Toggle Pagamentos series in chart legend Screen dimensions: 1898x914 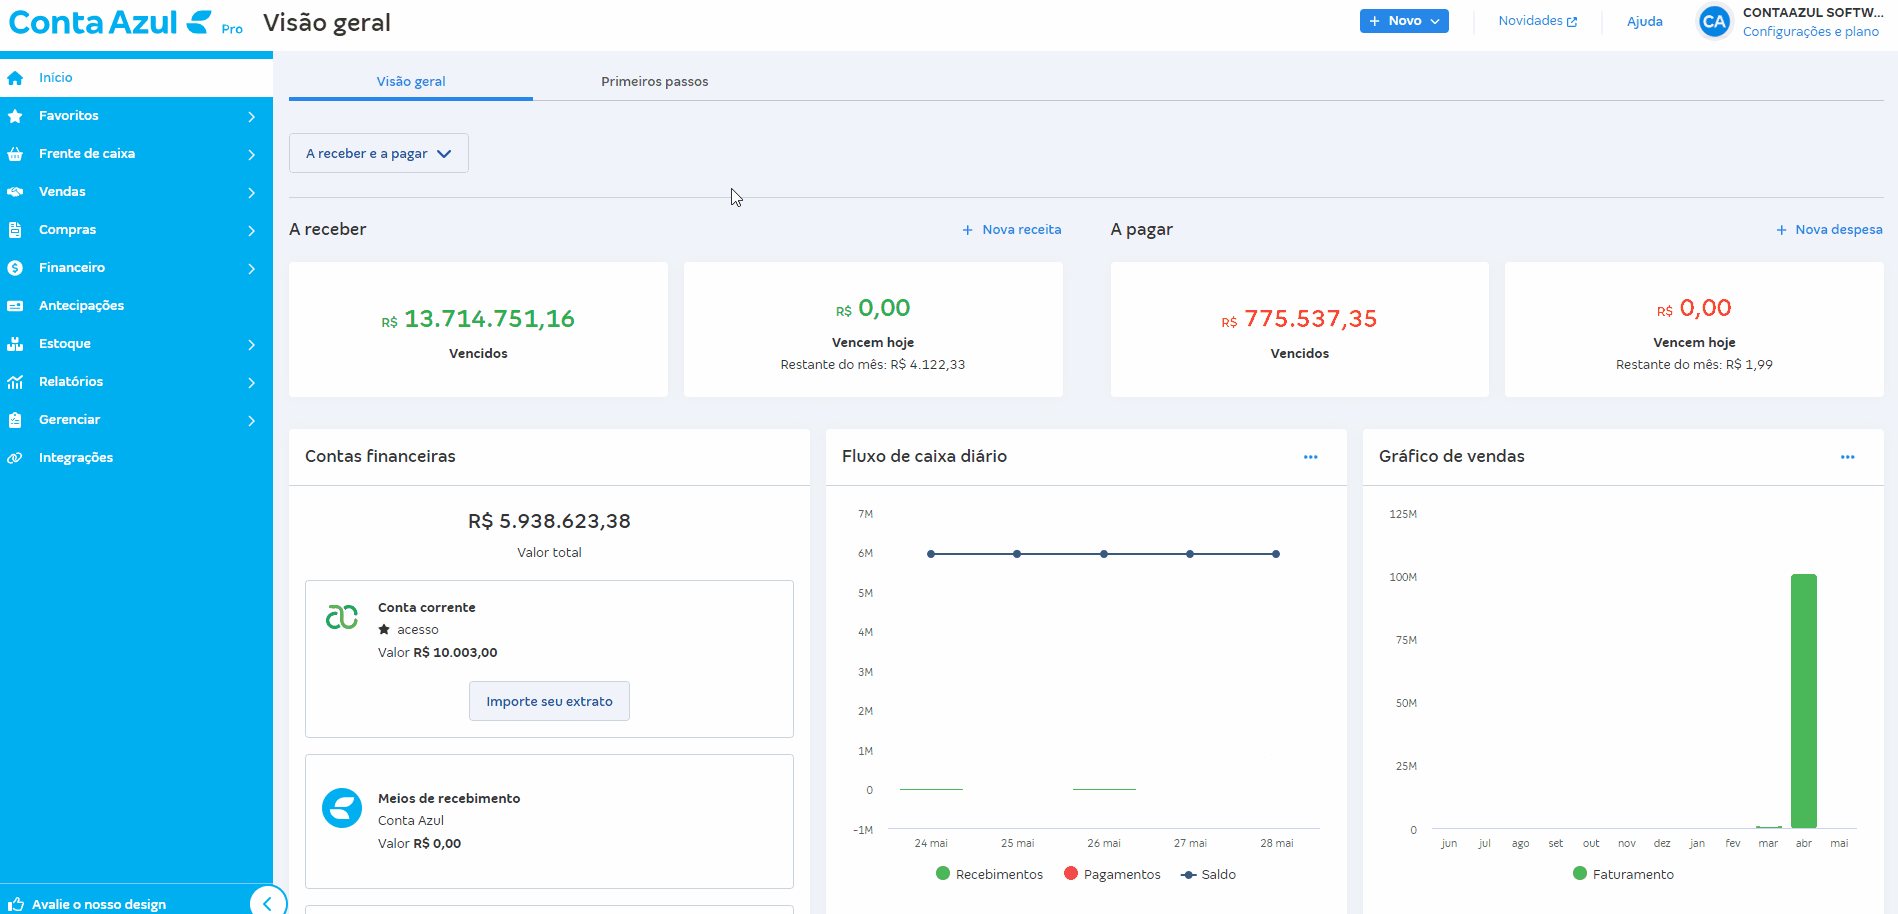coord(1112,874)
